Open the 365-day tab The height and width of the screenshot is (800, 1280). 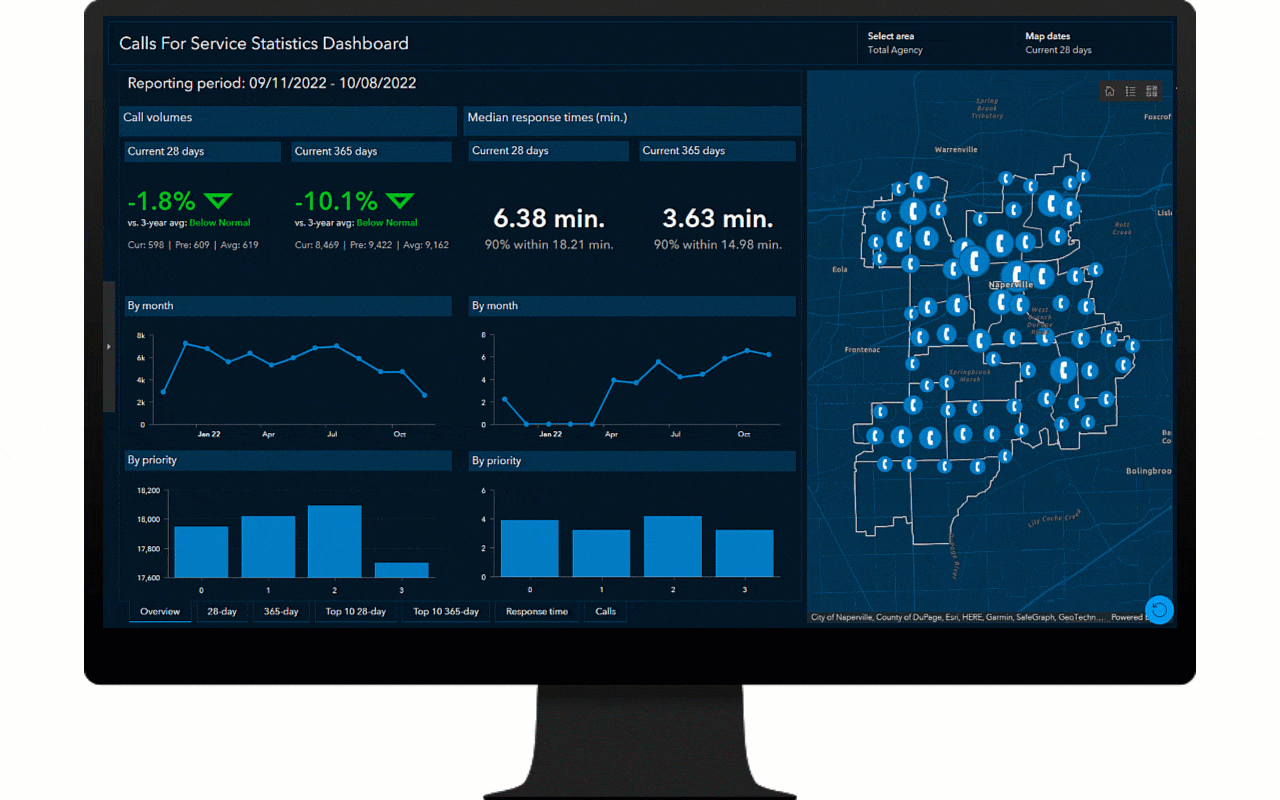[281, 612]
